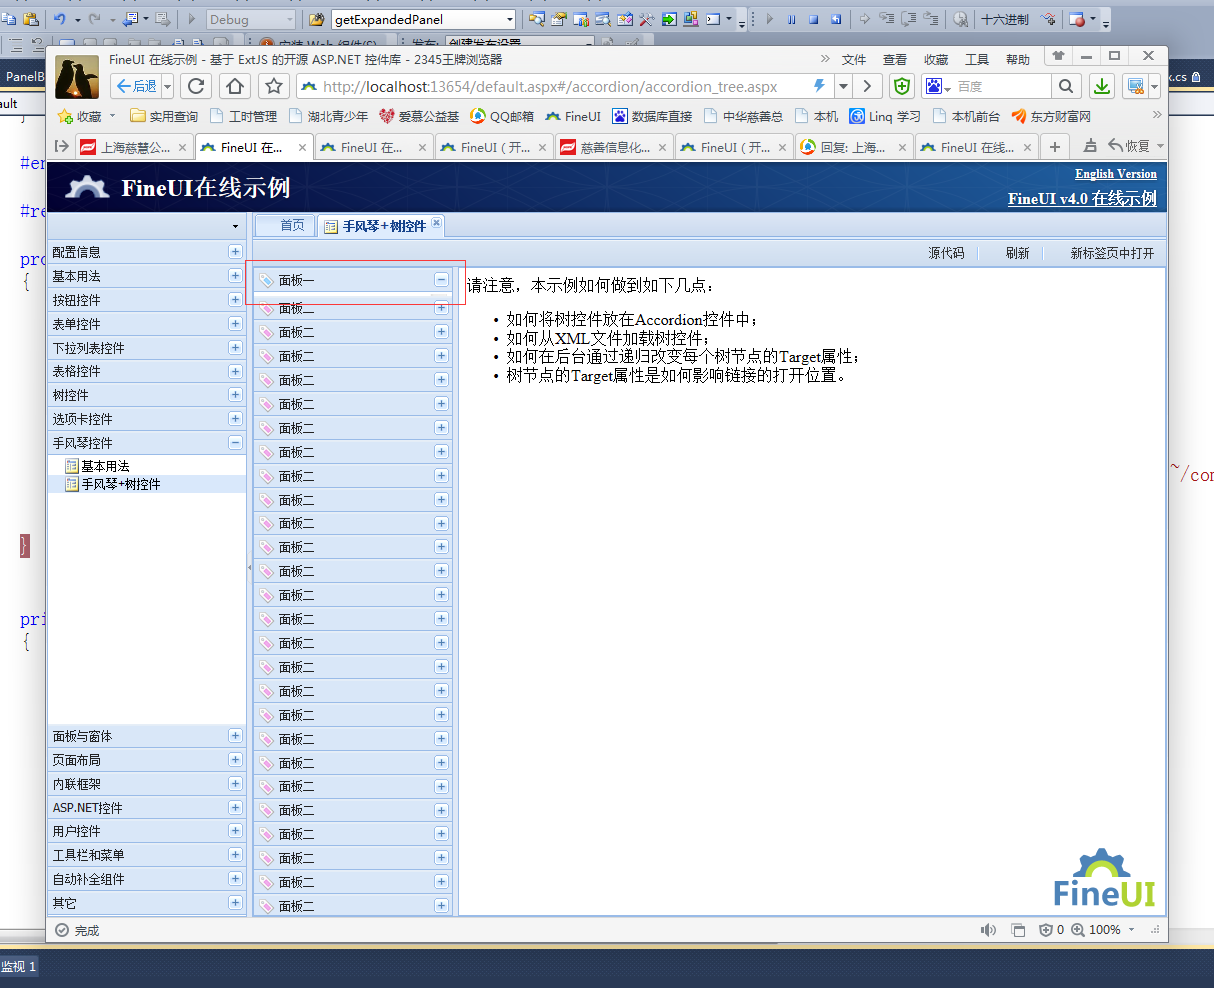
Task: Open the left panel header dropdown arrow
Action: [x=235, y=227]
